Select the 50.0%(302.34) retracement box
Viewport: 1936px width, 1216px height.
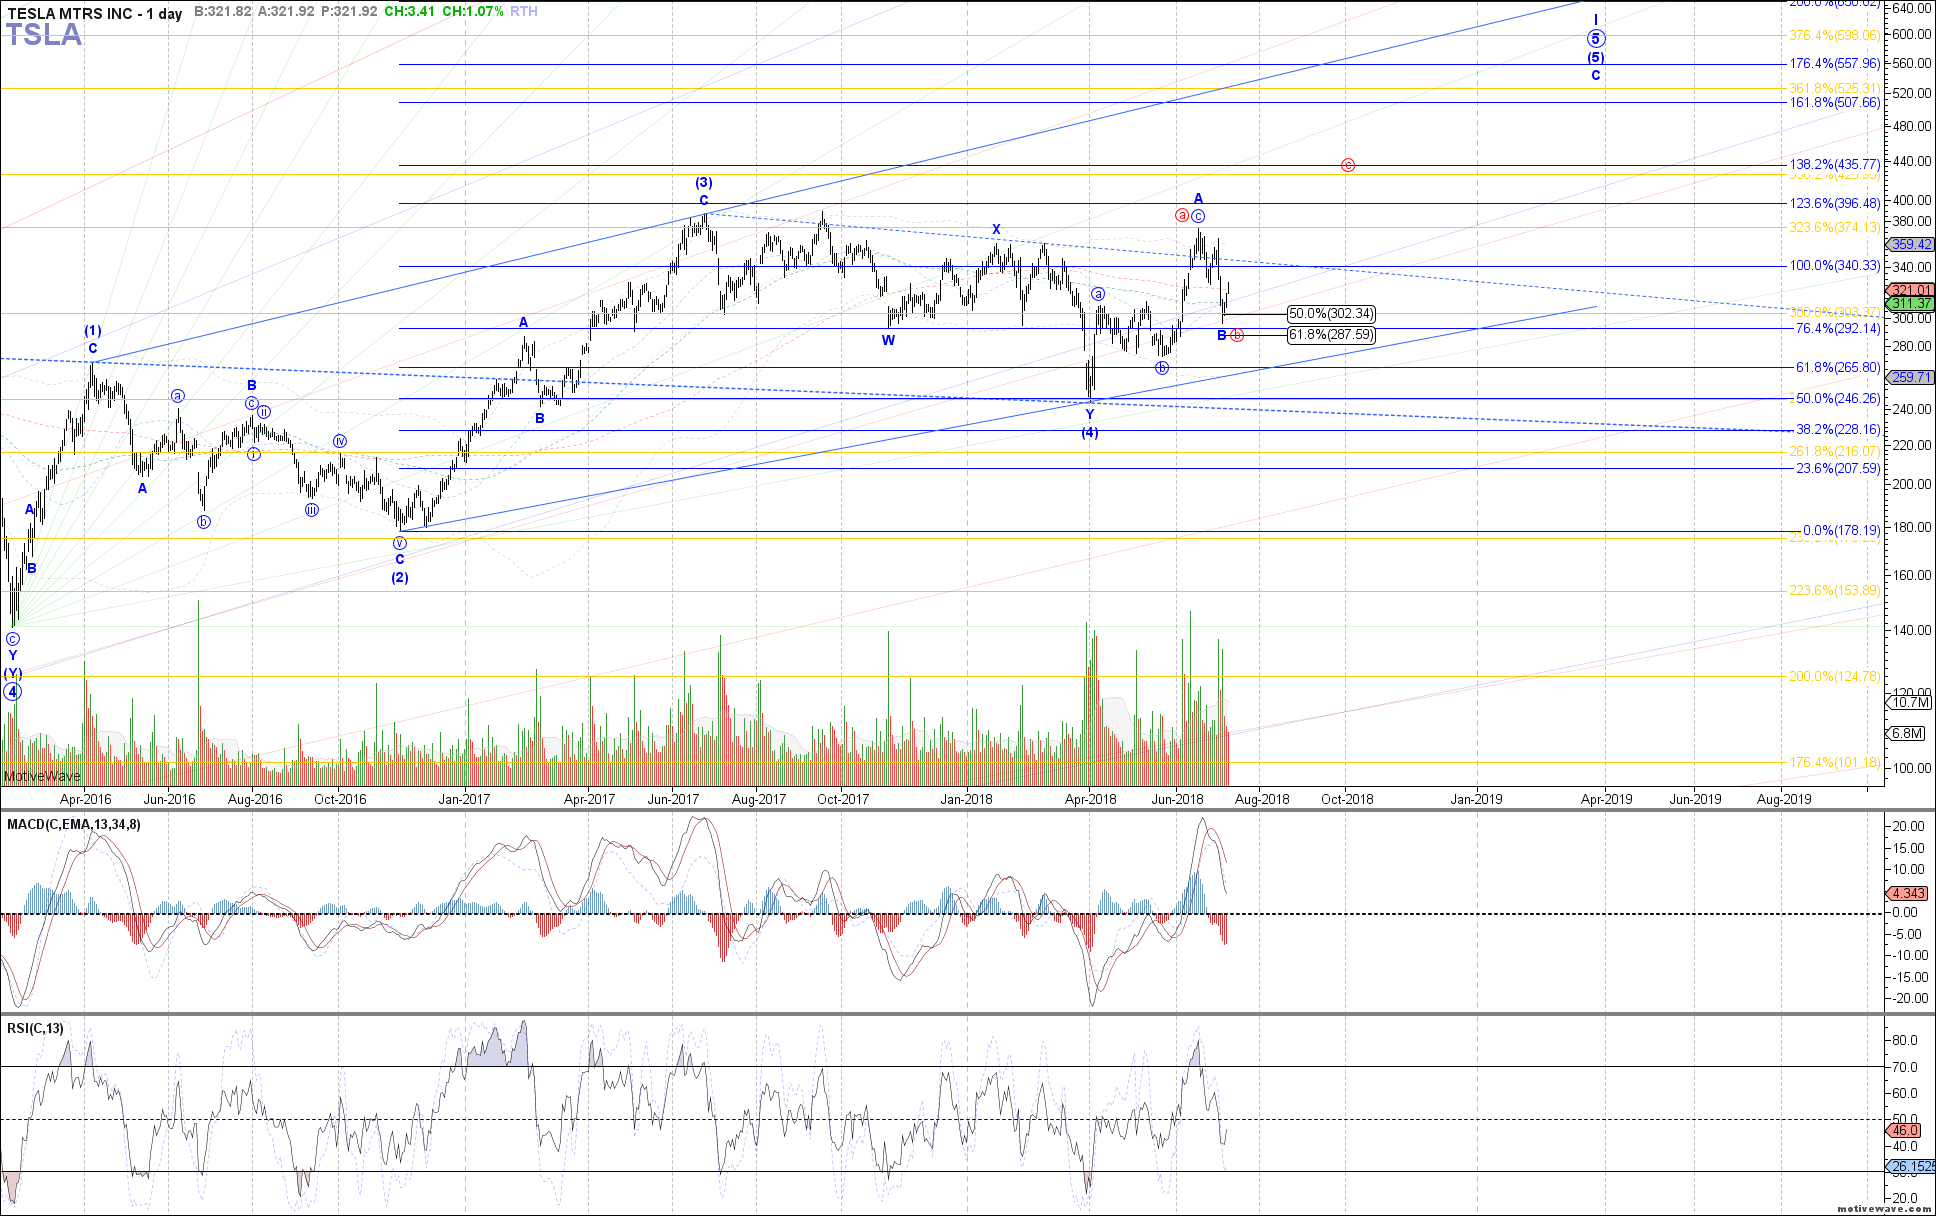coord(1331,314)
